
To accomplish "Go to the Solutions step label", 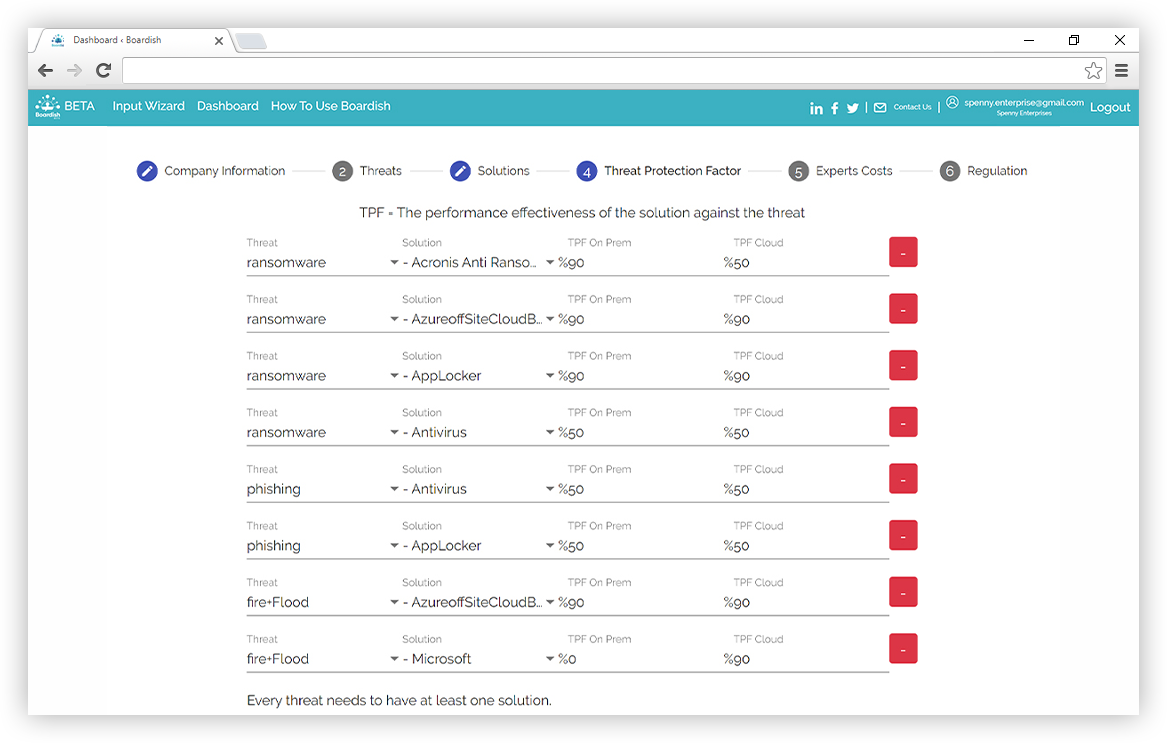I will tap(503, 171).
